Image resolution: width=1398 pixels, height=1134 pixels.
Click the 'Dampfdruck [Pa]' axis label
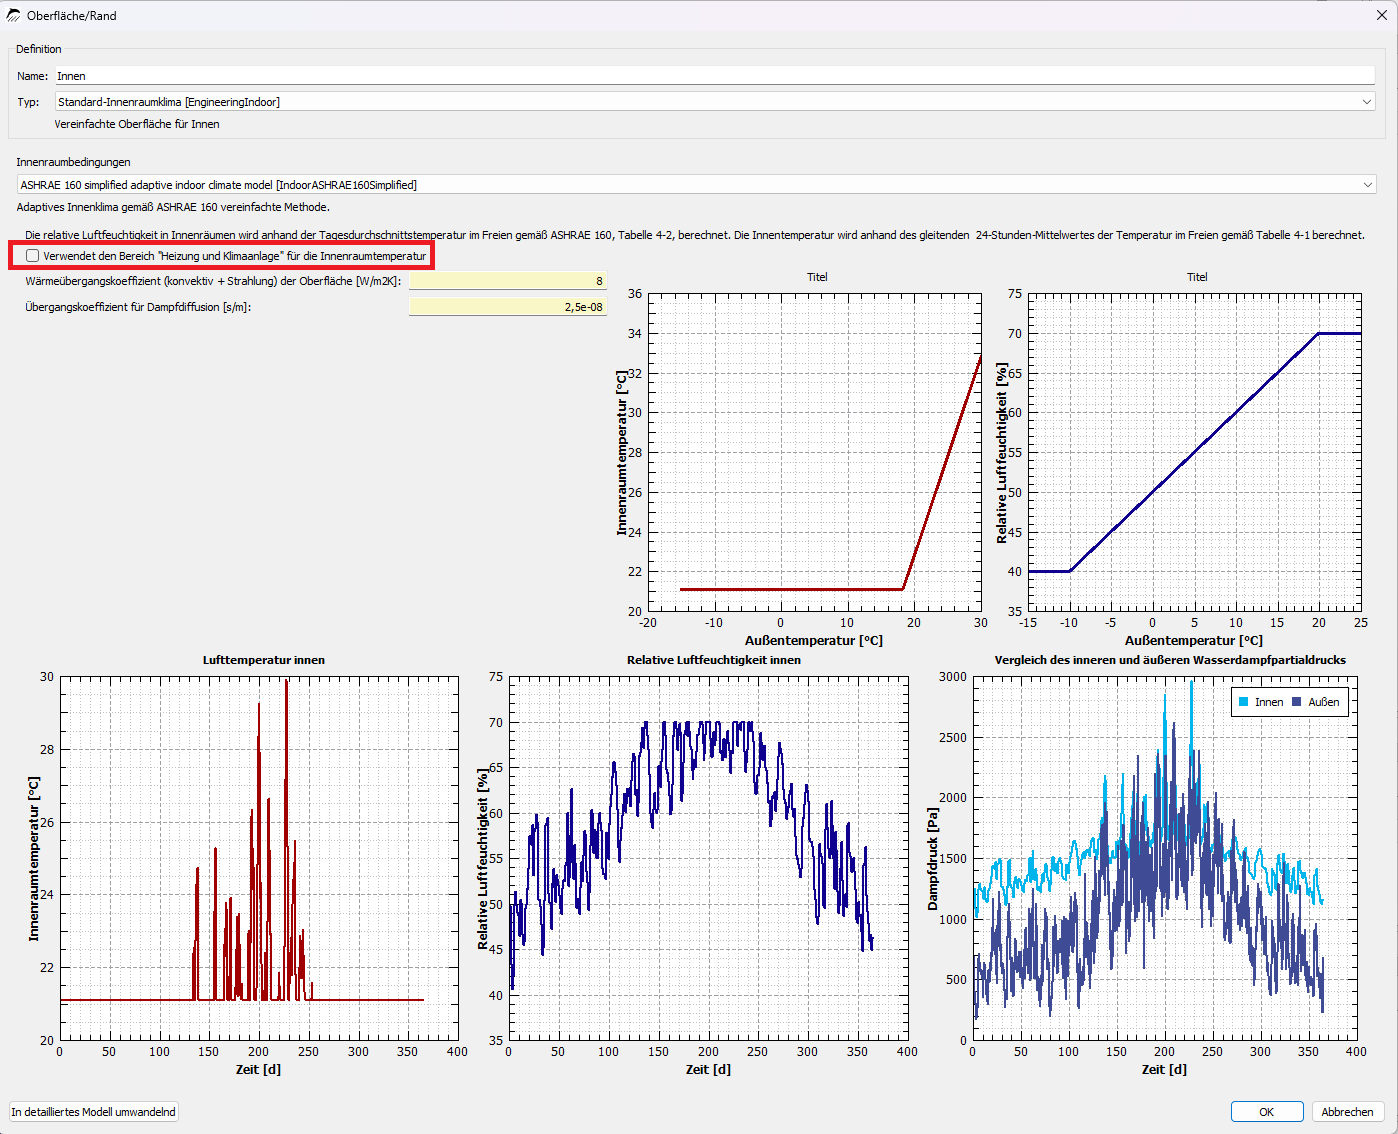coord(933,859)
